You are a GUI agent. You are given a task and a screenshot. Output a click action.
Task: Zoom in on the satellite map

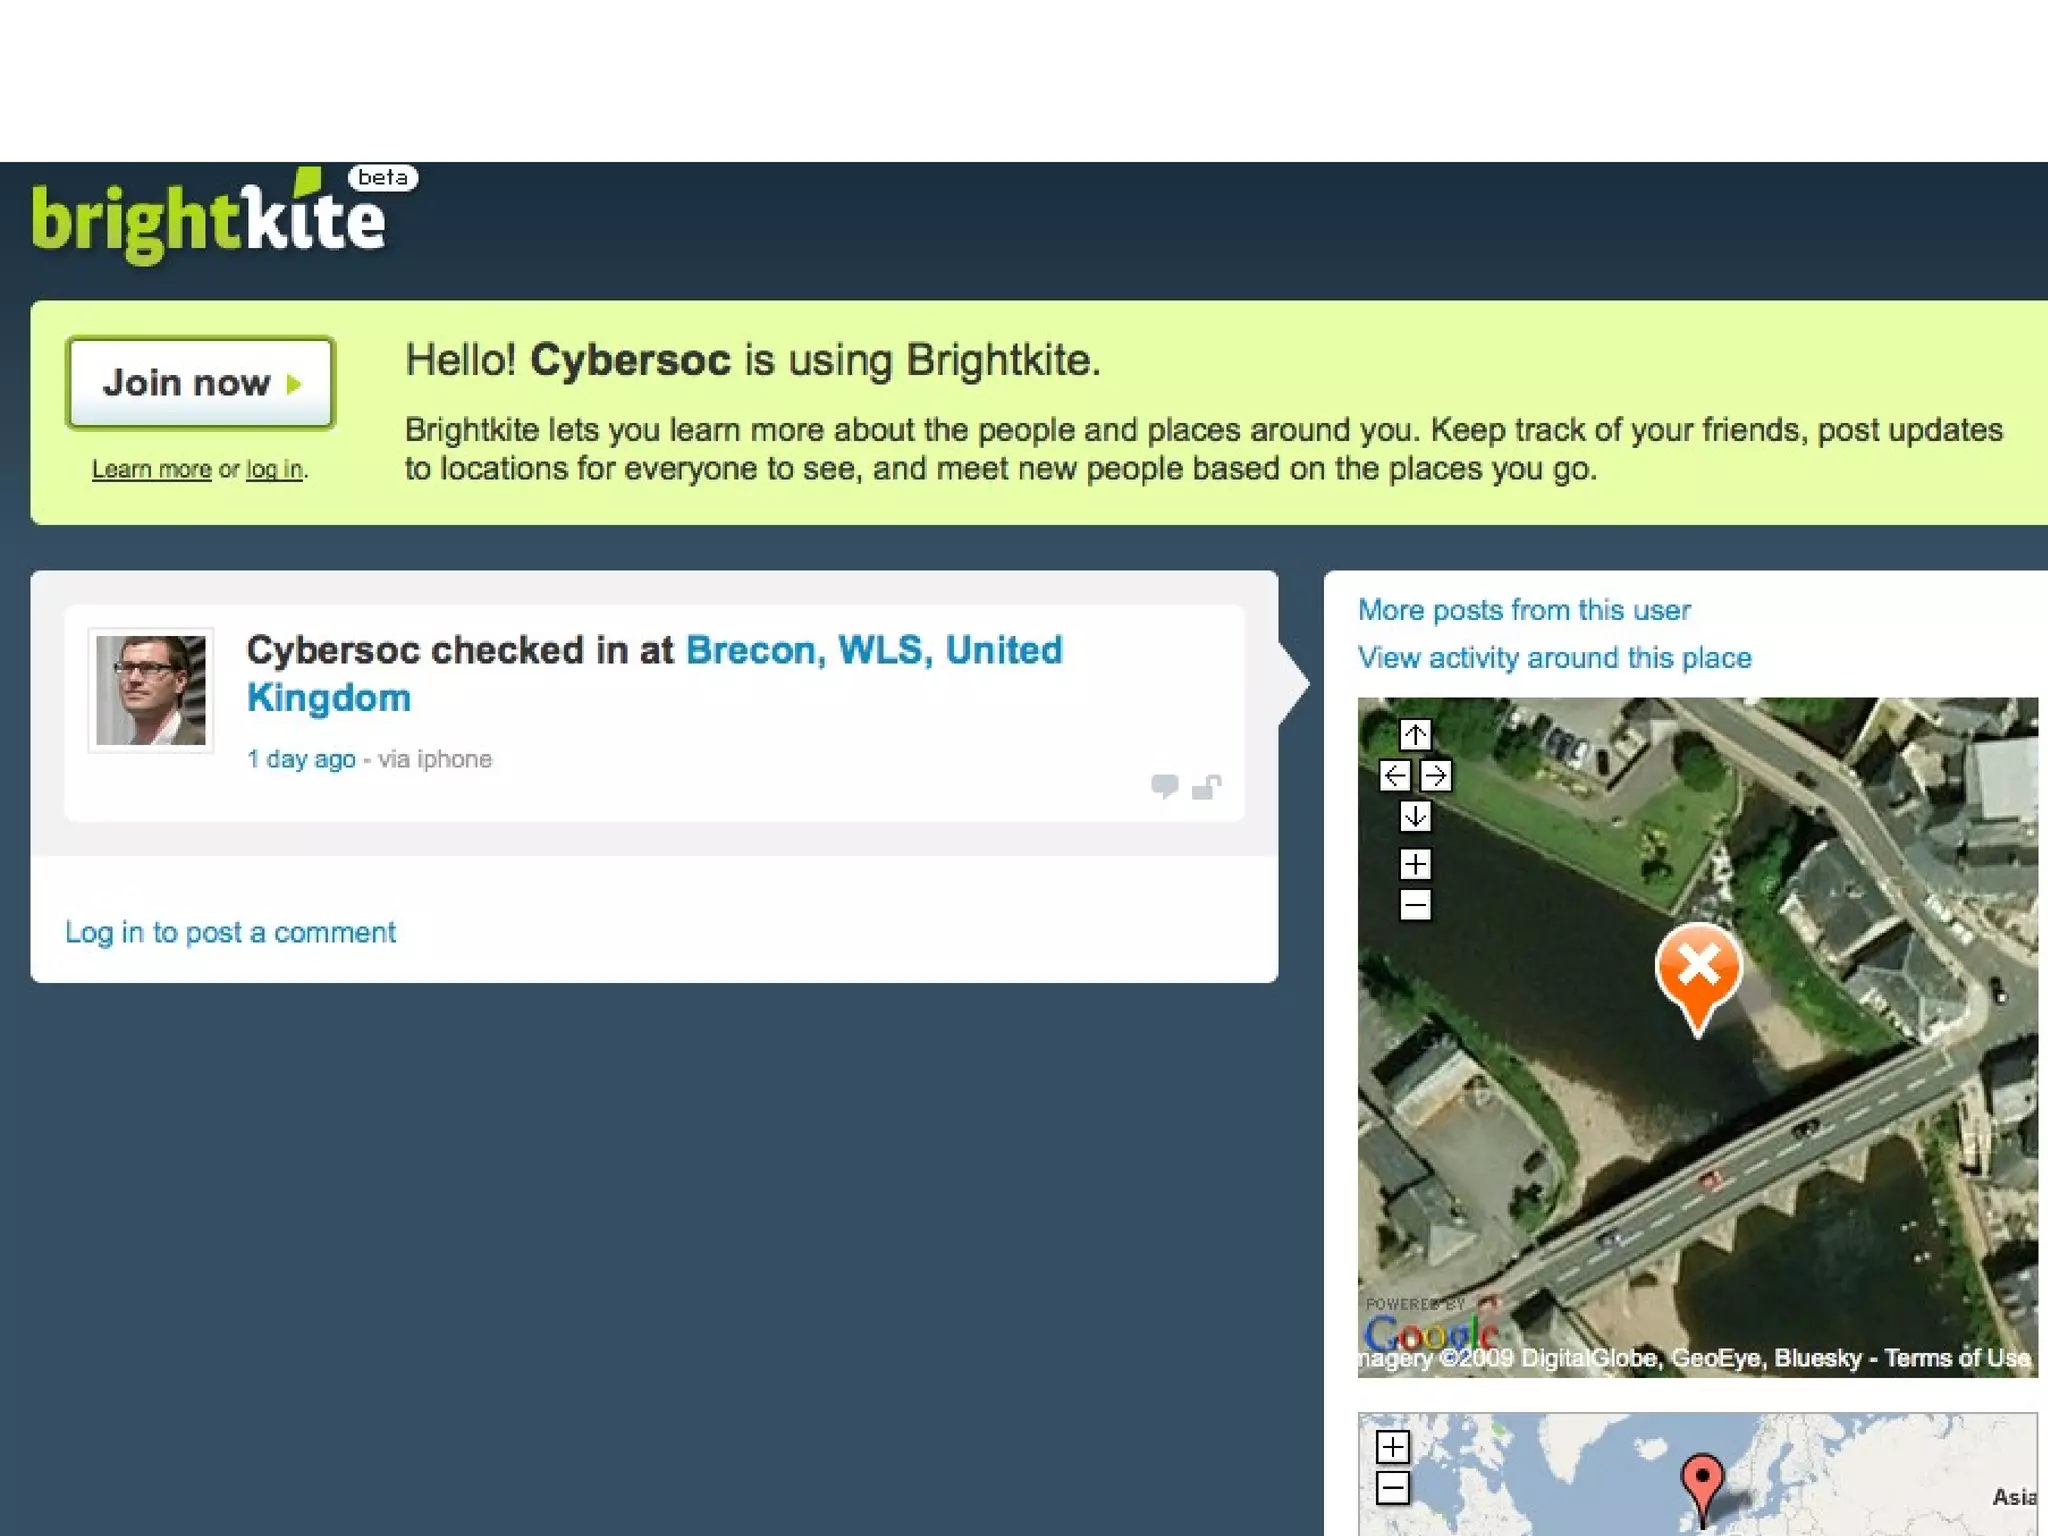1414,864
